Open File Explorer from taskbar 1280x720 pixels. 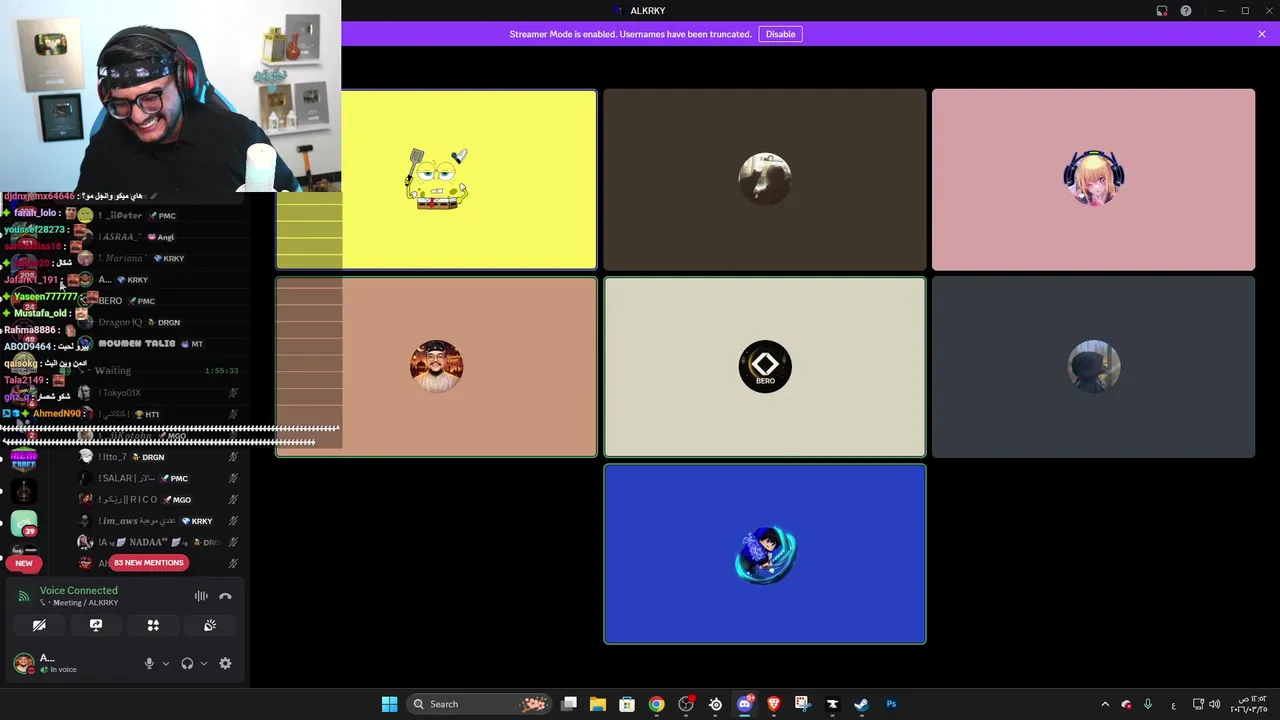(x=598, y=704)
